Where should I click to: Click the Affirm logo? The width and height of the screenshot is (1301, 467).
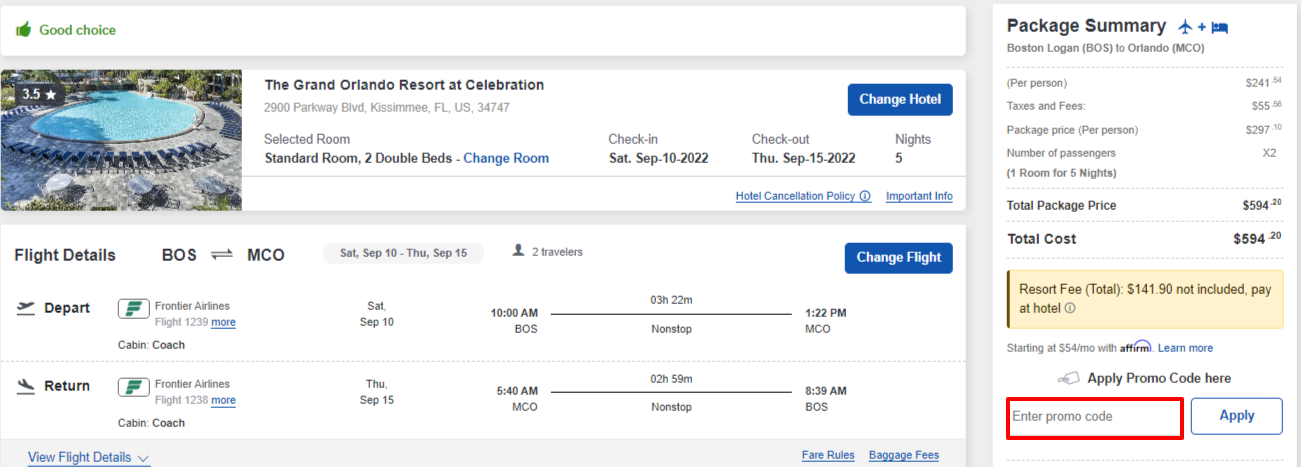pos(1136,346)
